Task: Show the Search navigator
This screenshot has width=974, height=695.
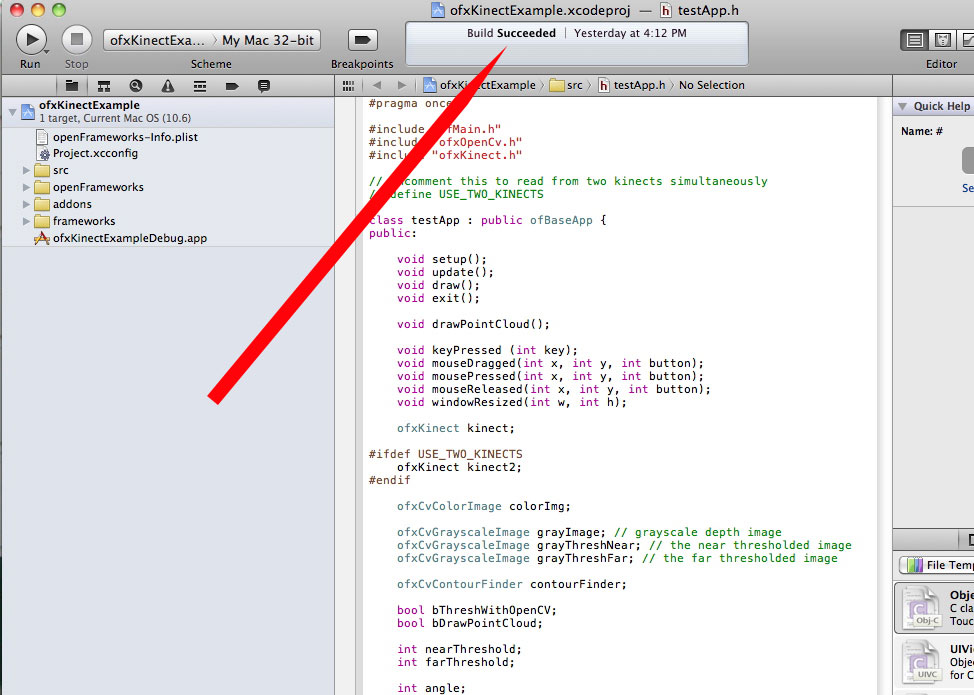Action: [135, 86]
